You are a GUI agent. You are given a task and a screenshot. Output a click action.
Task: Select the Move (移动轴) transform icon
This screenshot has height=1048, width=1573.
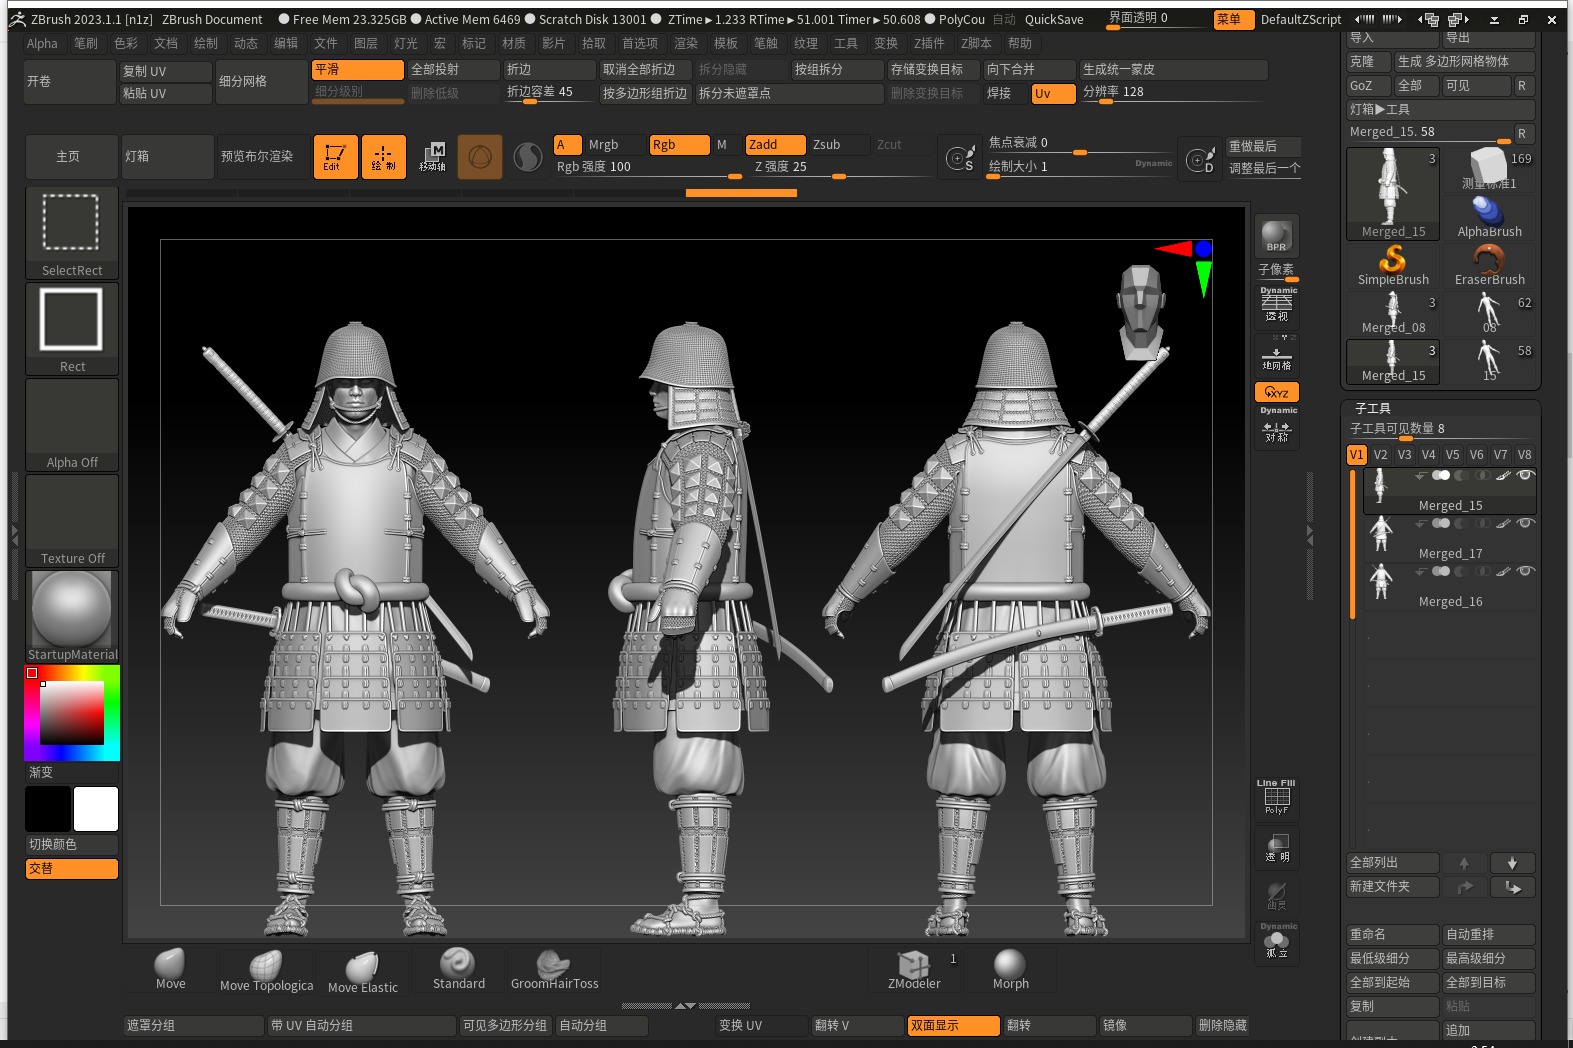click(432, 157)
